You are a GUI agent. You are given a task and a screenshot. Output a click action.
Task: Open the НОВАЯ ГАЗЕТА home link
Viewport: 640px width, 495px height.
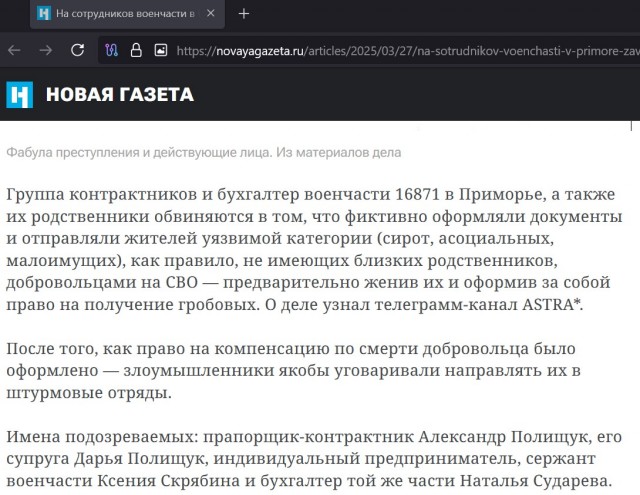[120, 95]
